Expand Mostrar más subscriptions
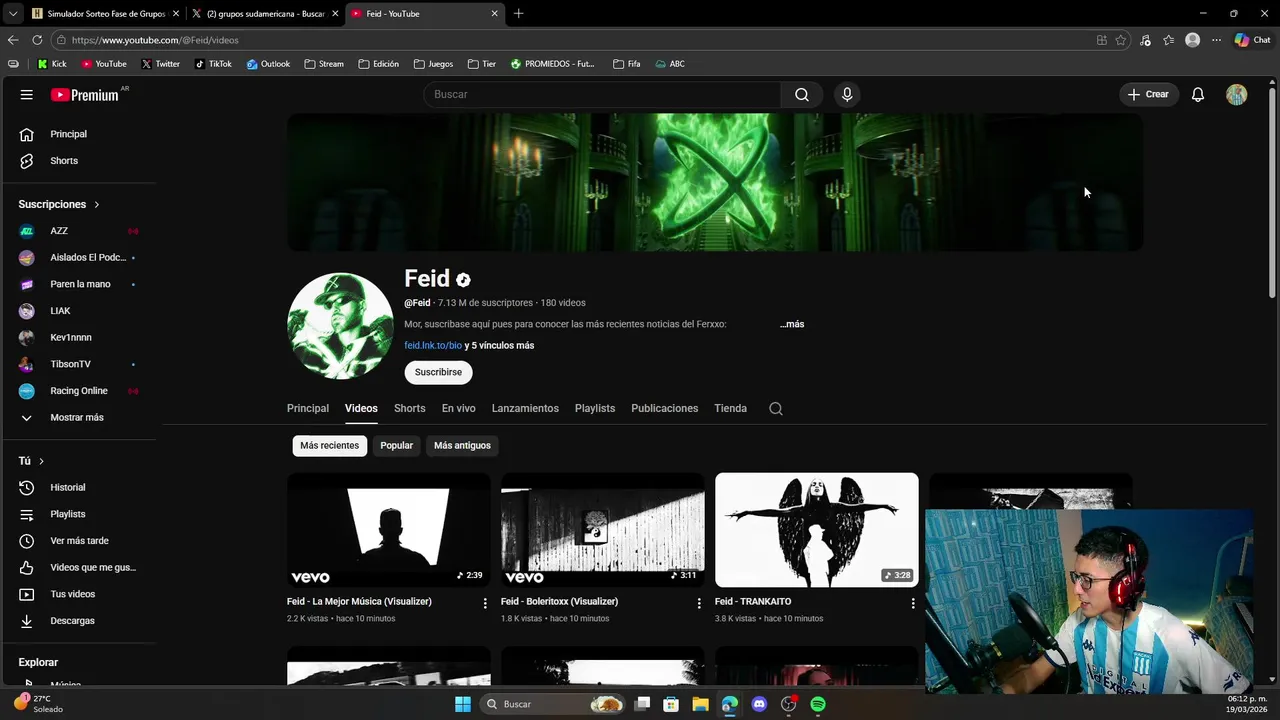The image size is (1280, 720). click(x=79, y=417)
